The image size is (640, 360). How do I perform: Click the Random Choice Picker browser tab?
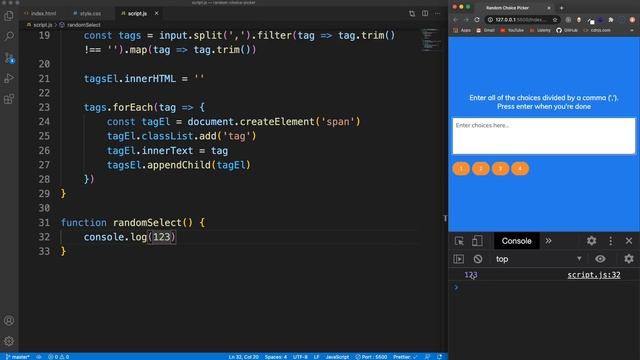pyautogui.click(x=507, y=8)
